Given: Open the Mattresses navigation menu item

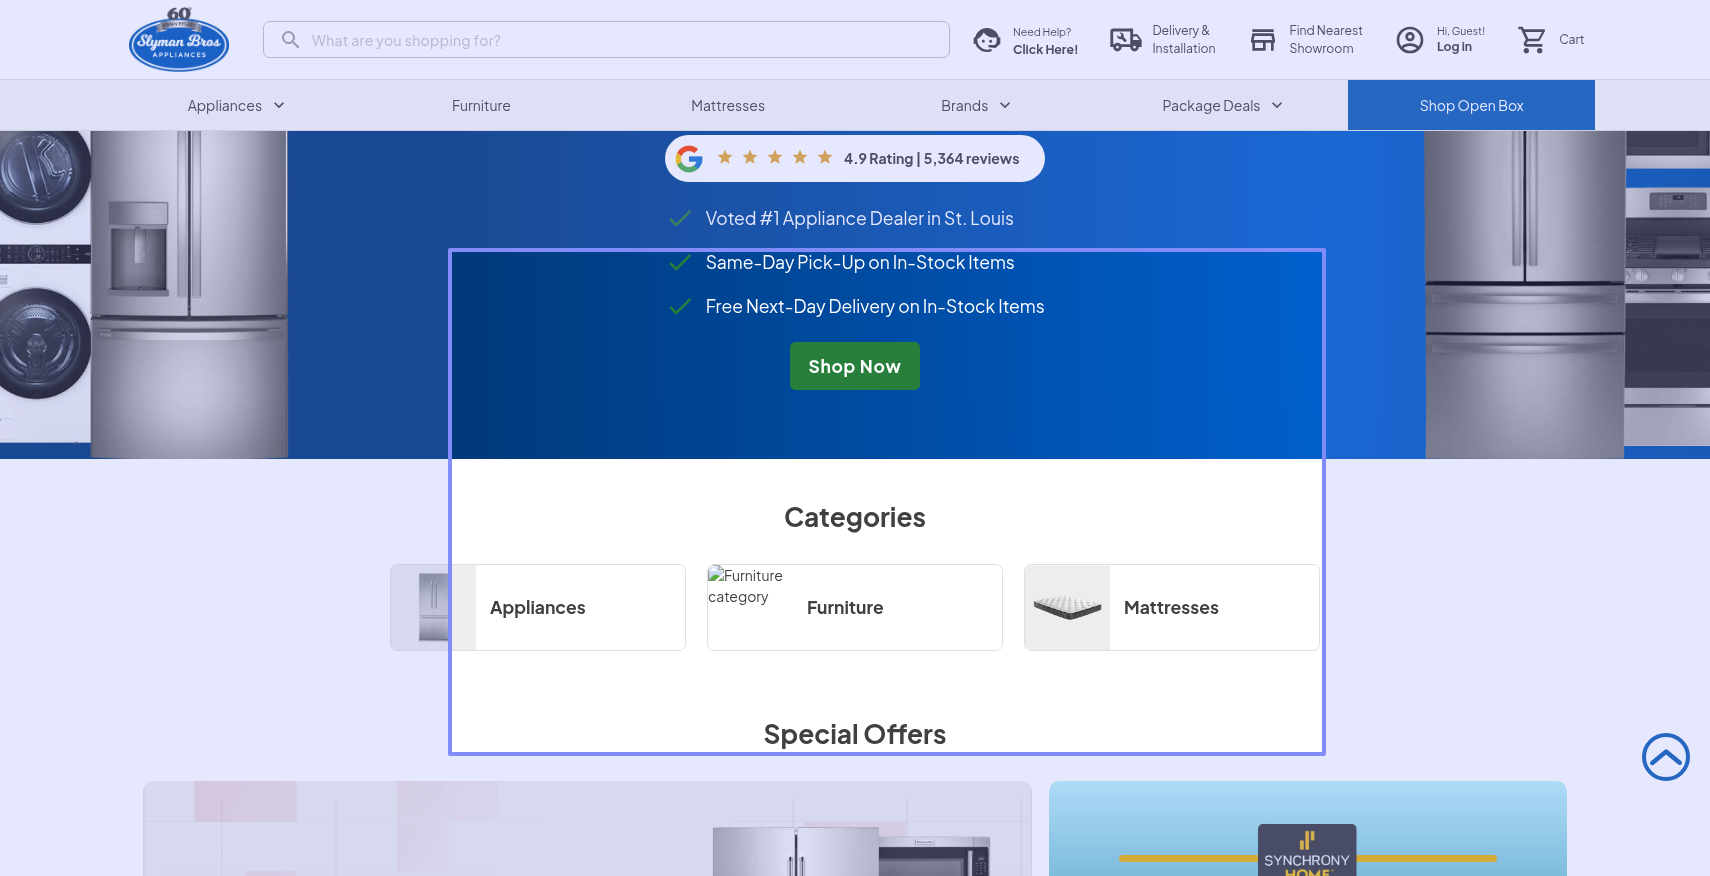Looking at the screenshot, I should (x=727, y=106).
